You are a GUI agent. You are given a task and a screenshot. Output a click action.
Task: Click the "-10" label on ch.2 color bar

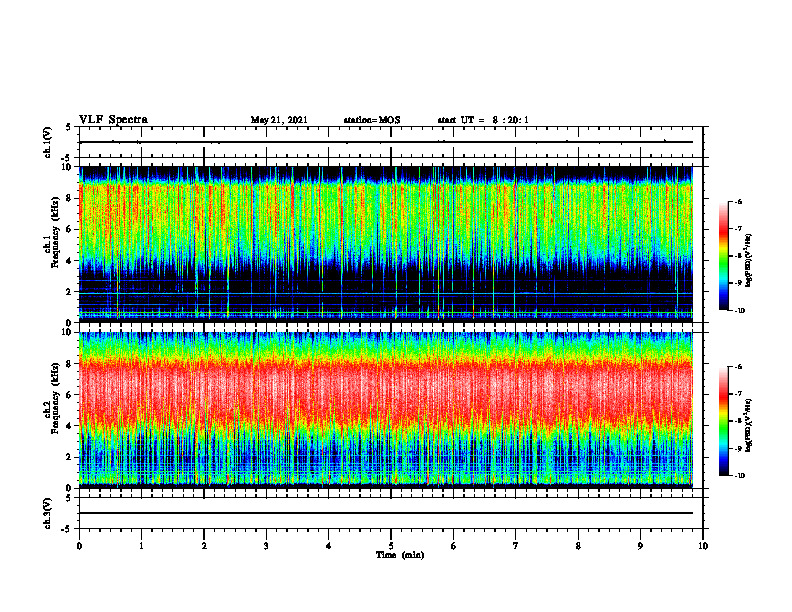[740, 476]
